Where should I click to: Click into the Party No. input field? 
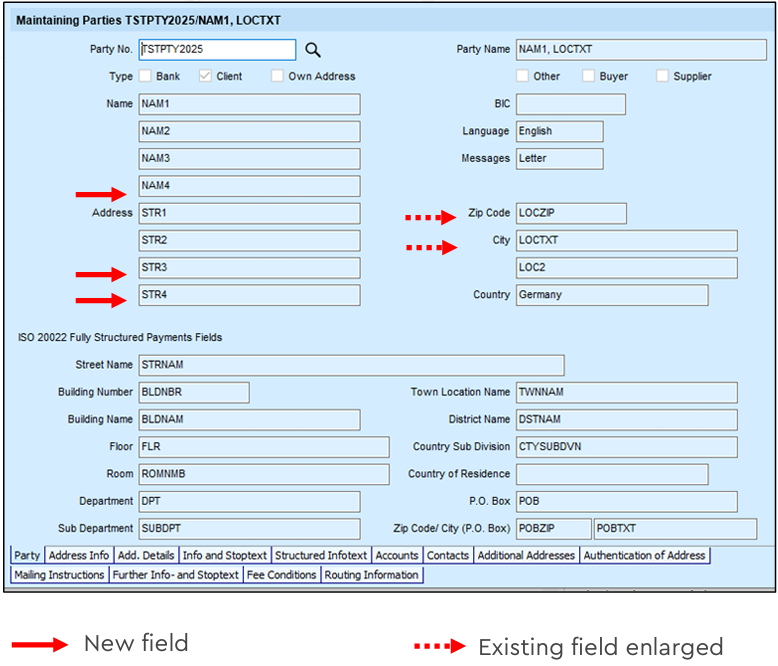pos(217,50)
